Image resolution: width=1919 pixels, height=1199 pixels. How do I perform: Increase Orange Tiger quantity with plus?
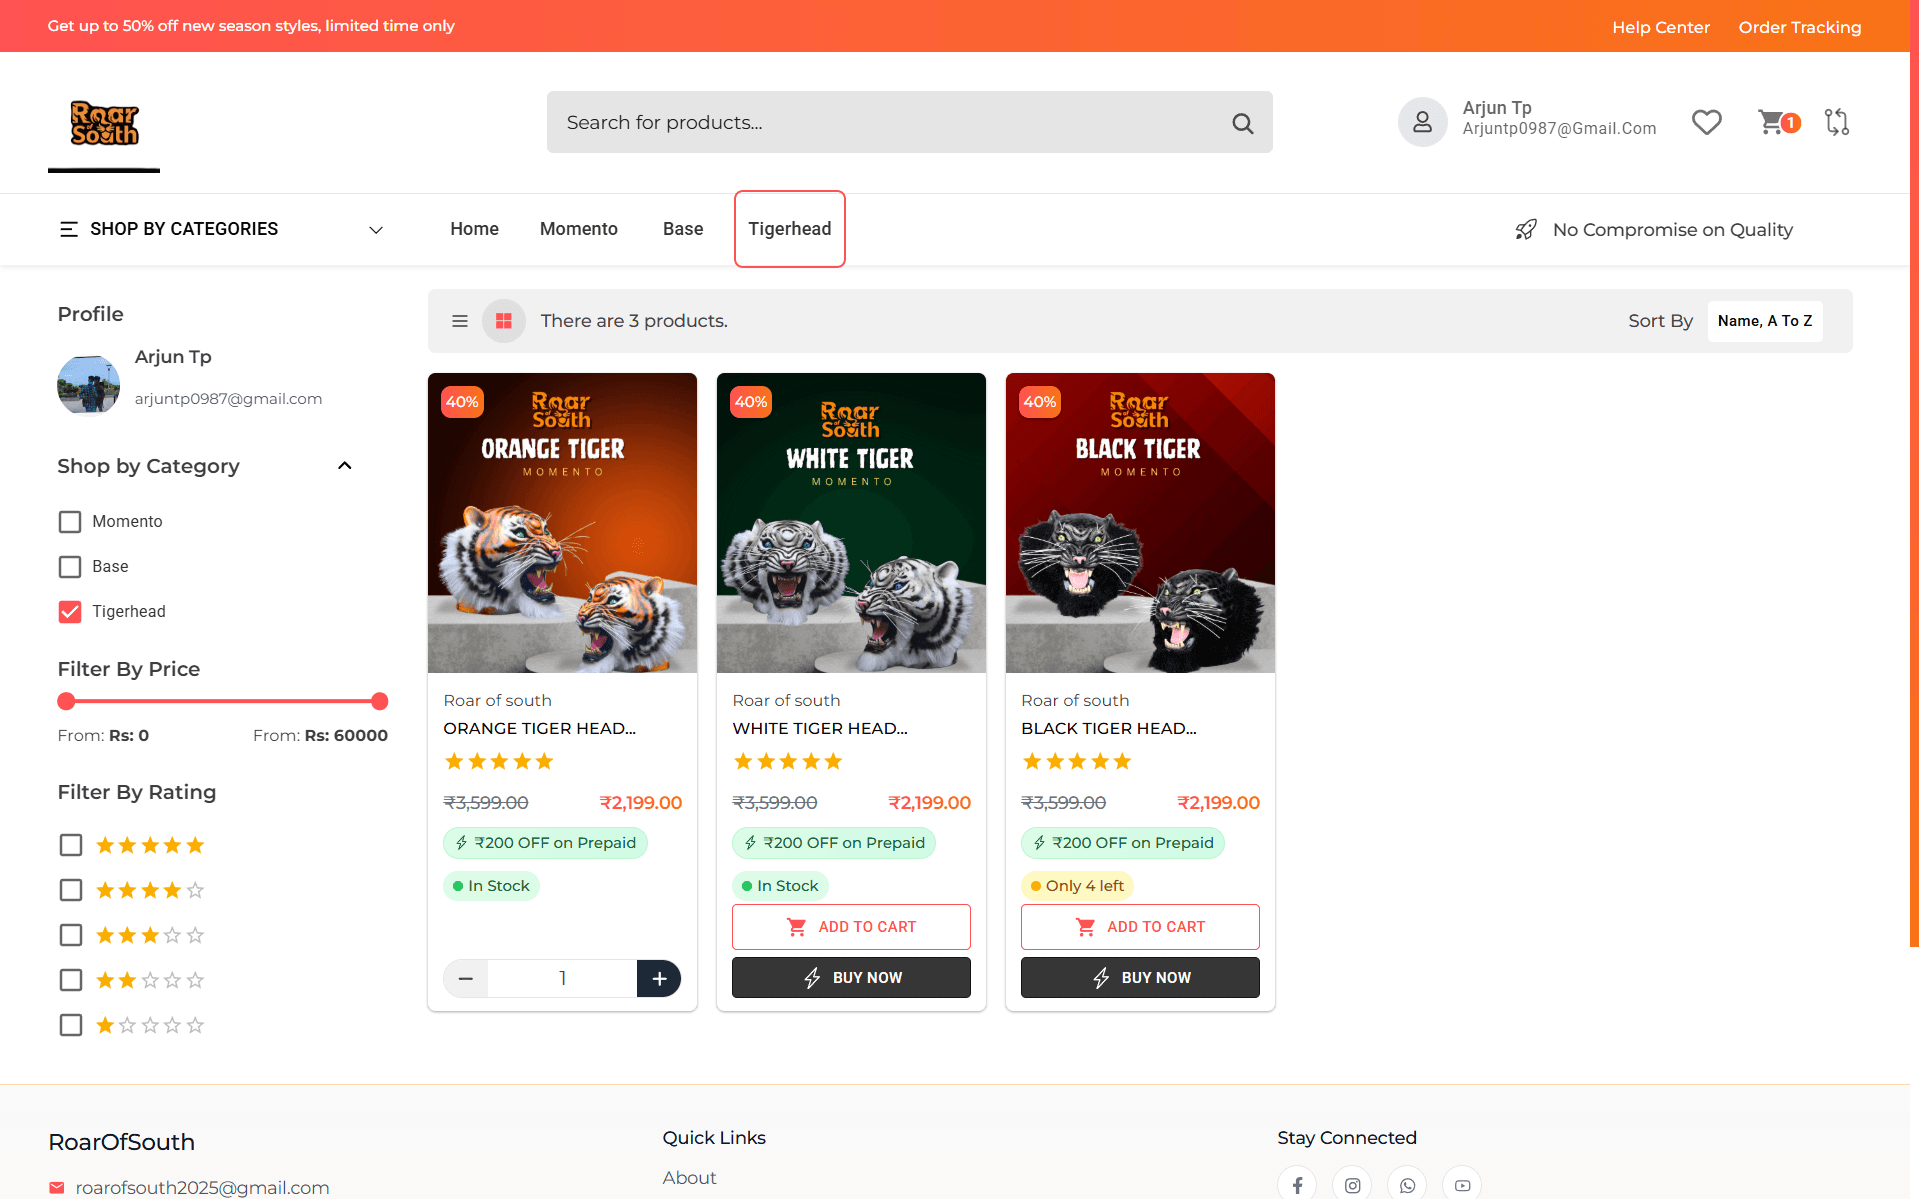pyautogui.click(x=659, y=979)
